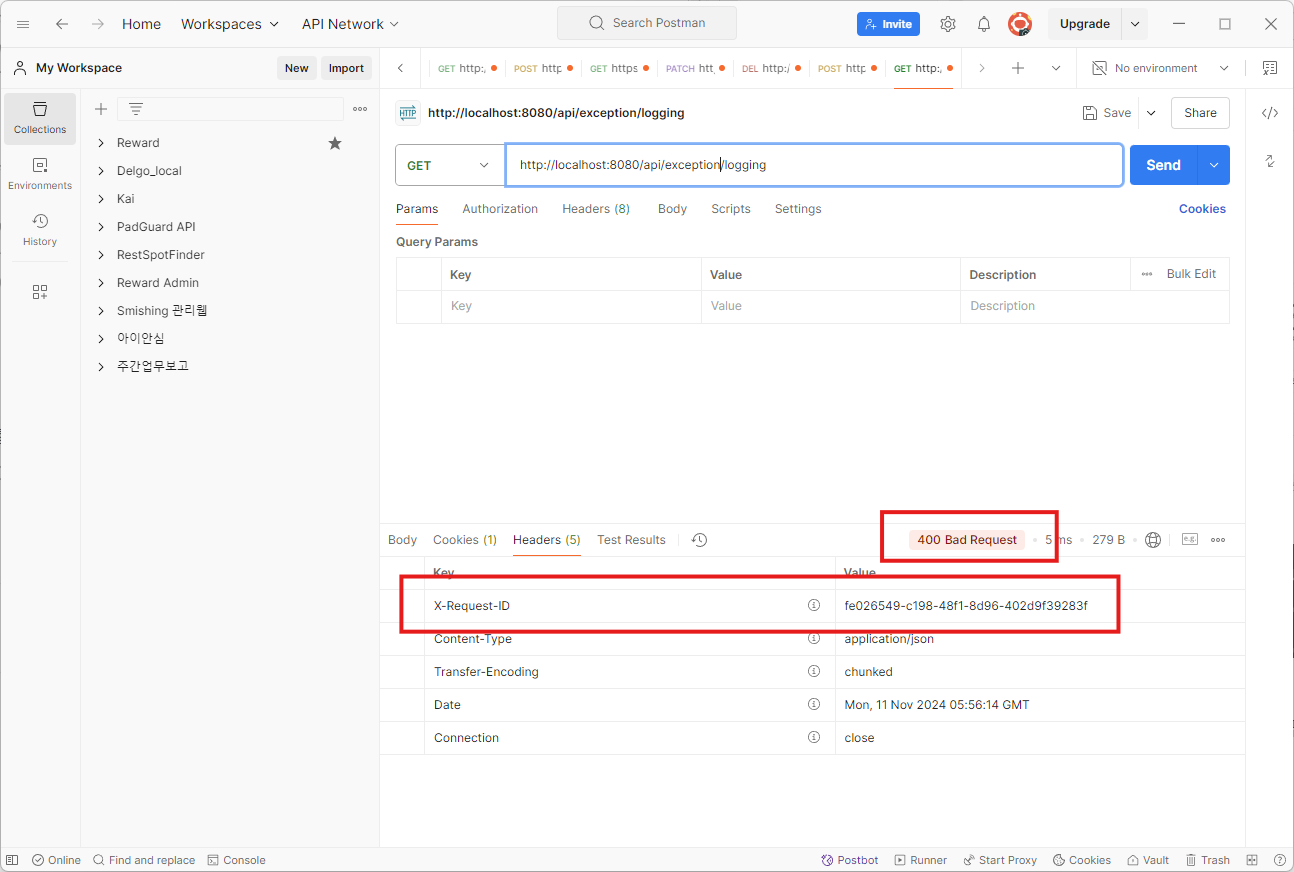The width and height of the screenshot is (1294, 872).
Task: Expand the PadGuard API collection
Action: 100,227
